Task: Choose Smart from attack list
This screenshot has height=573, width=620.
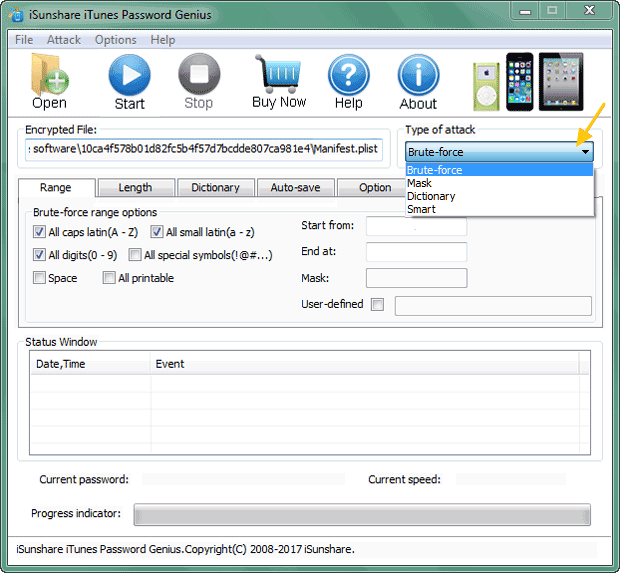Action: click(499, 209)
